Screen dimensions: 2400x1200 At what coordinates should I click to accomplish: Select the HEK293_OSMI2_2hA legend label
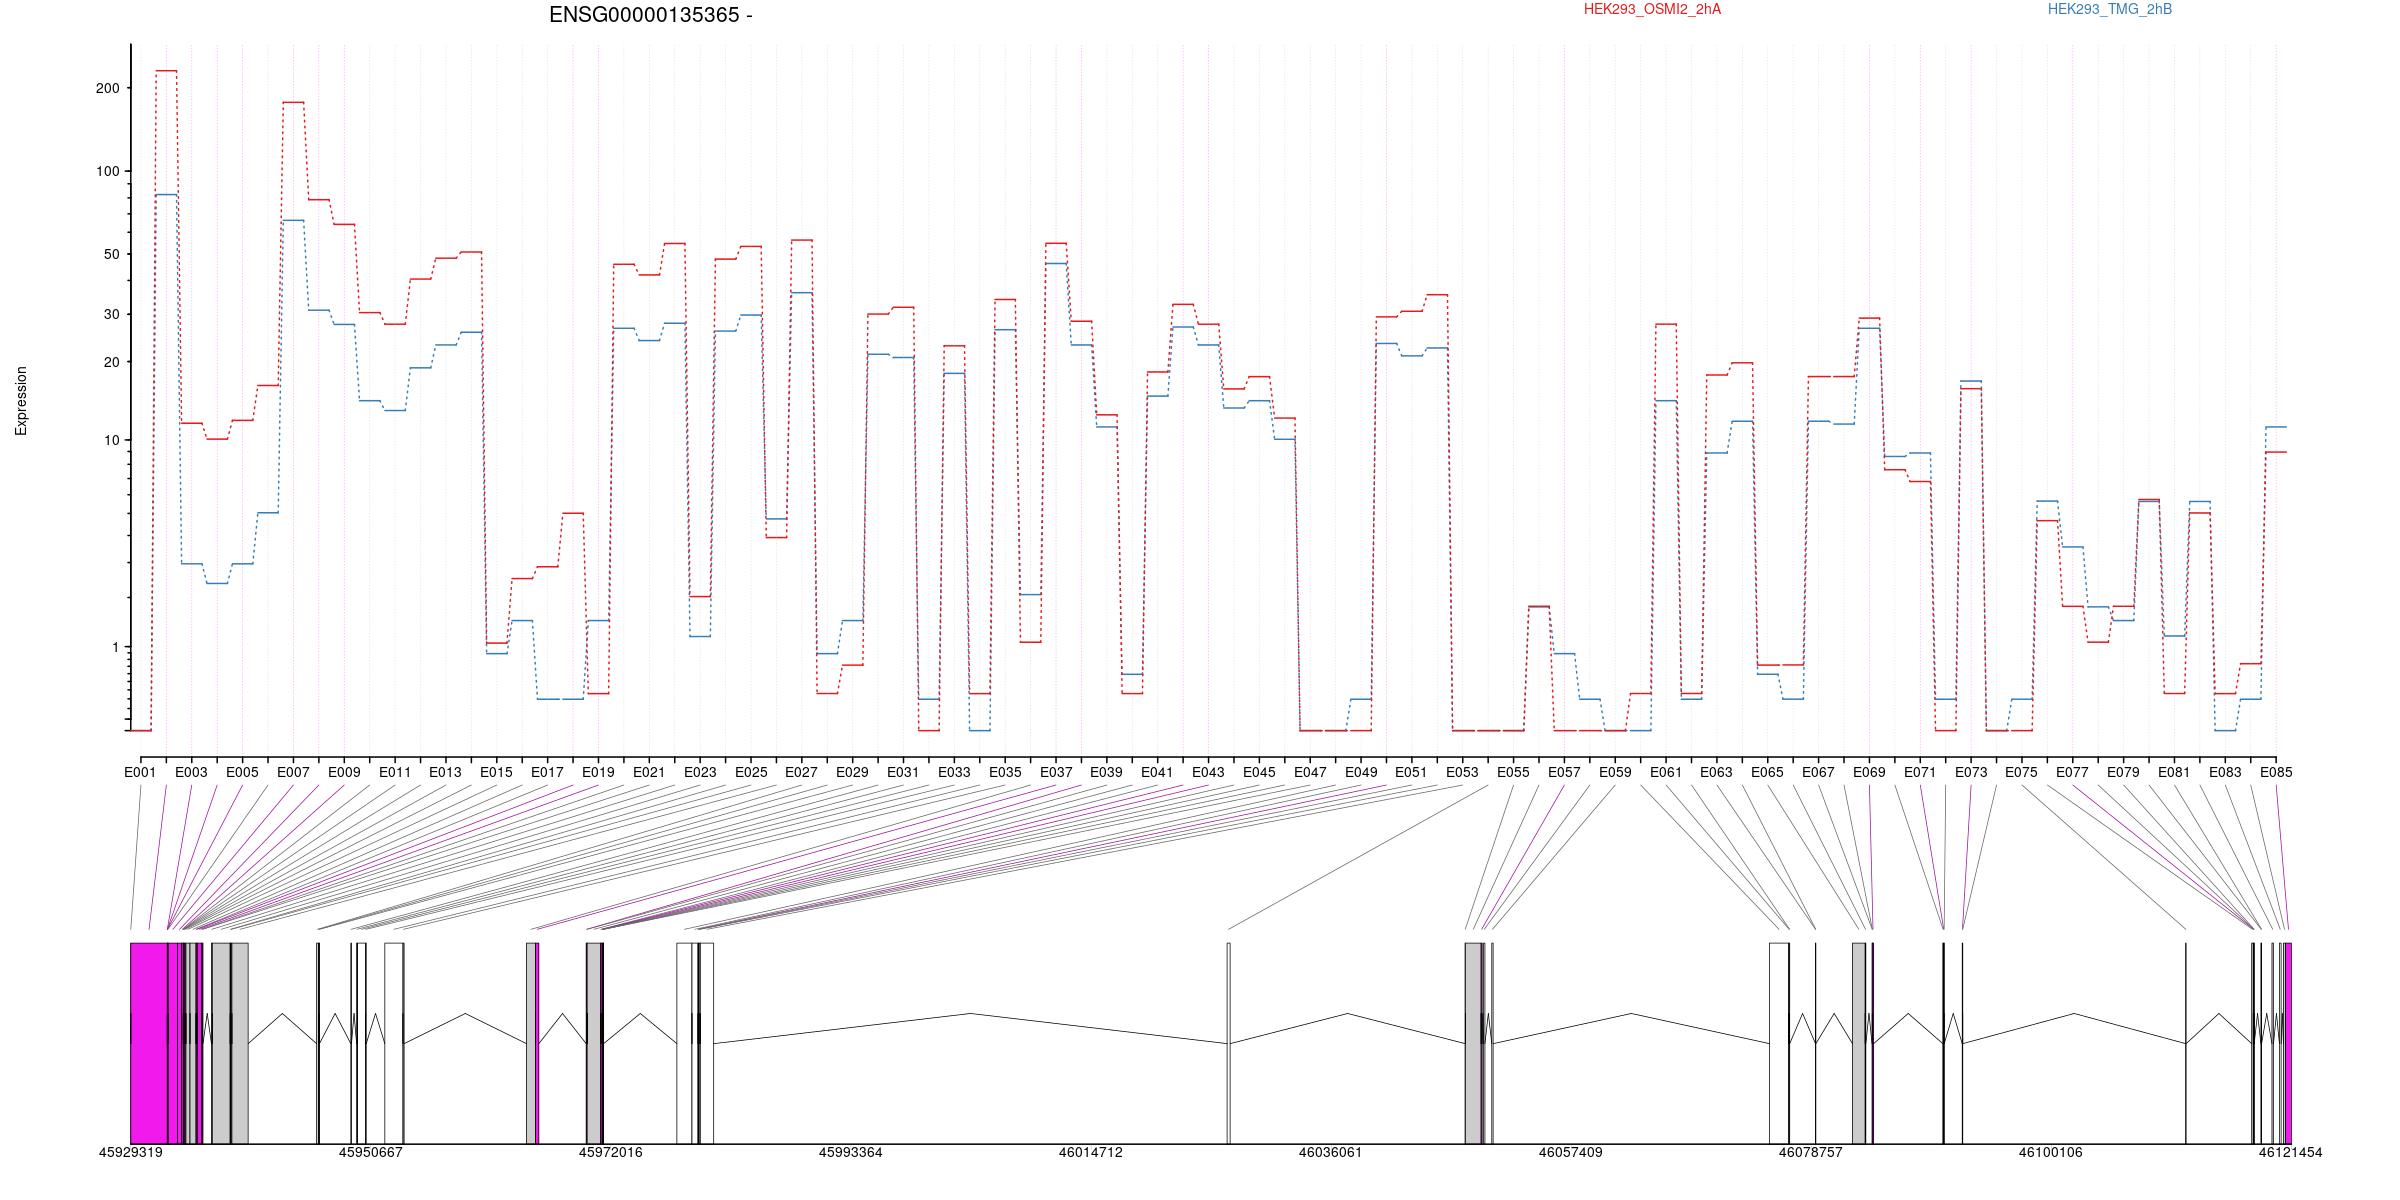click(x=1652, y=9)
